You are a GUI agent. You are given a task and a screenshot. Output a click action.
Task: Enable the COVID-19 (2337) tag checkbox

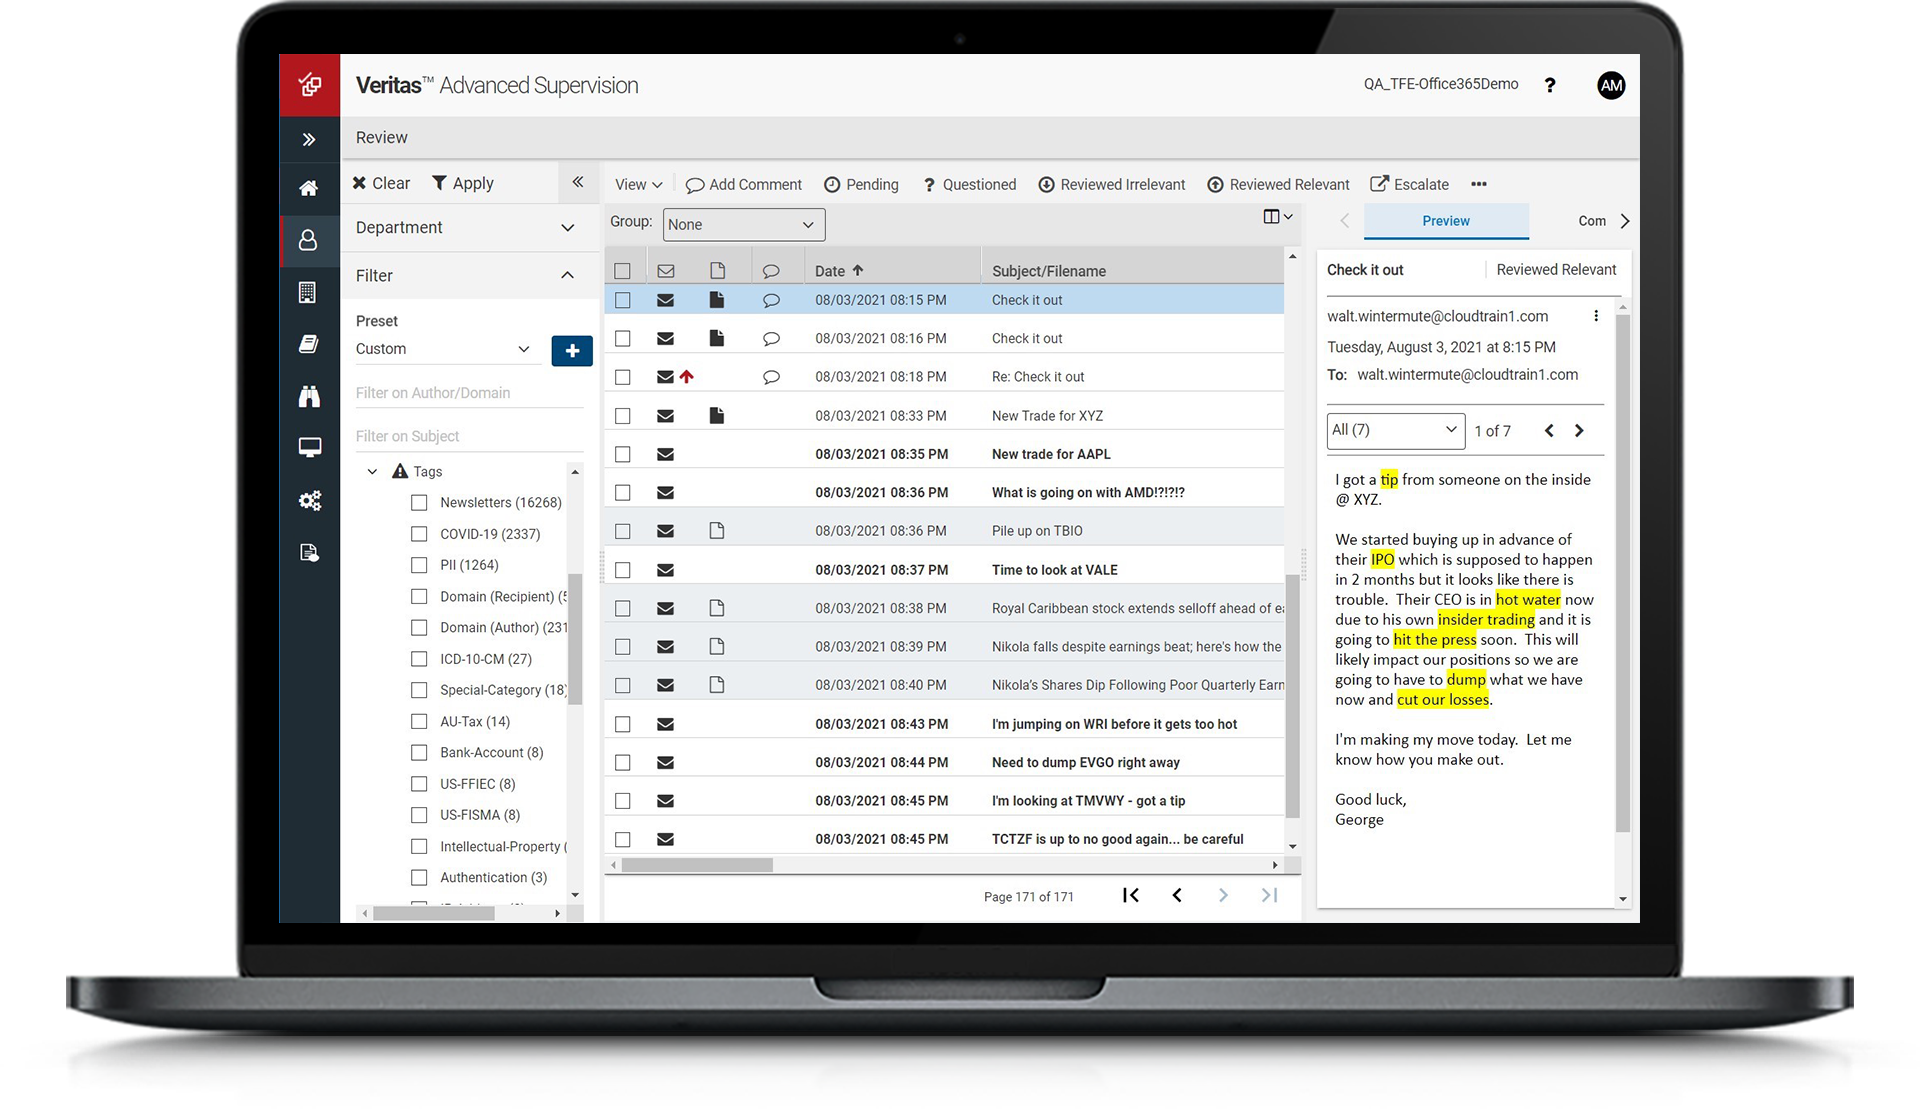click(419, 534)
